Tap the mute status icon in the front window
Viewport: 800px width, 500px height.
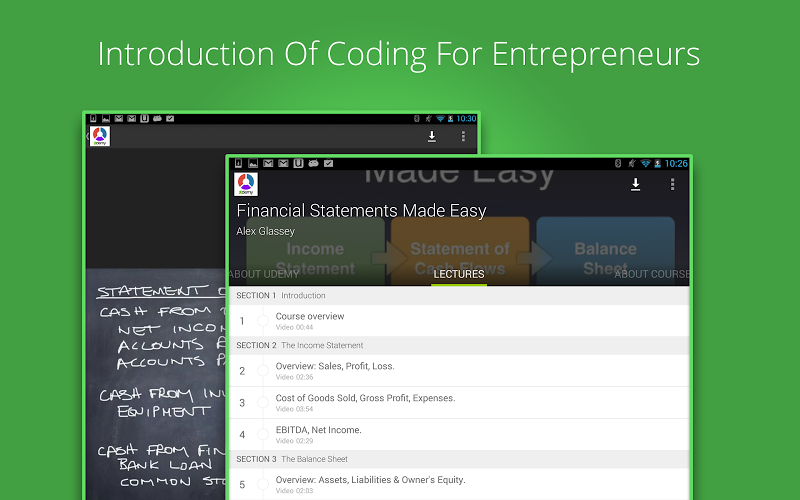pyautogui.click(x=632, y=163)
